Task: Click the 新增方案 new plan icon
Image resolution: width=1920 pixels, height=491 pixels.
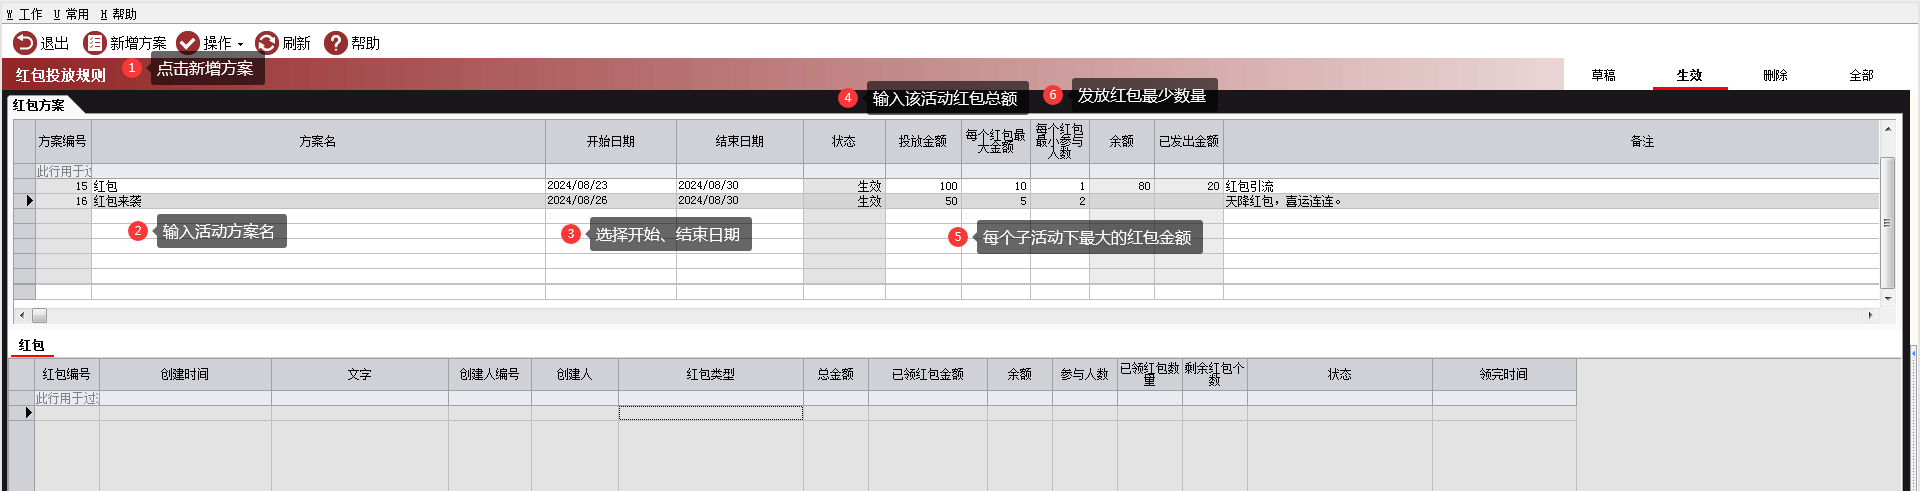Action: pos(94,43)
